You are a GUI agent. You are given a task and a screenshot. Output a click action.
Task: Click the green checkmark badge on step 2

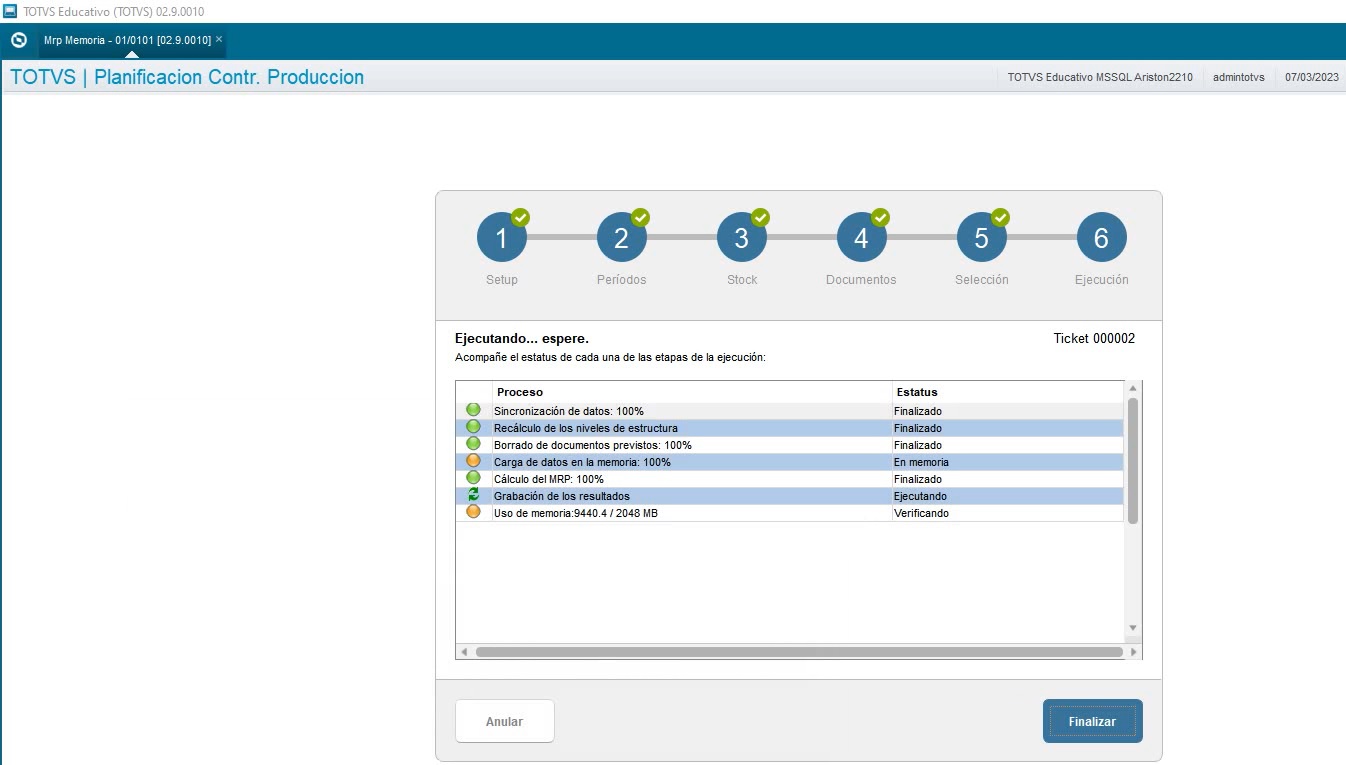pyautogui.click(x=641, y=217)
